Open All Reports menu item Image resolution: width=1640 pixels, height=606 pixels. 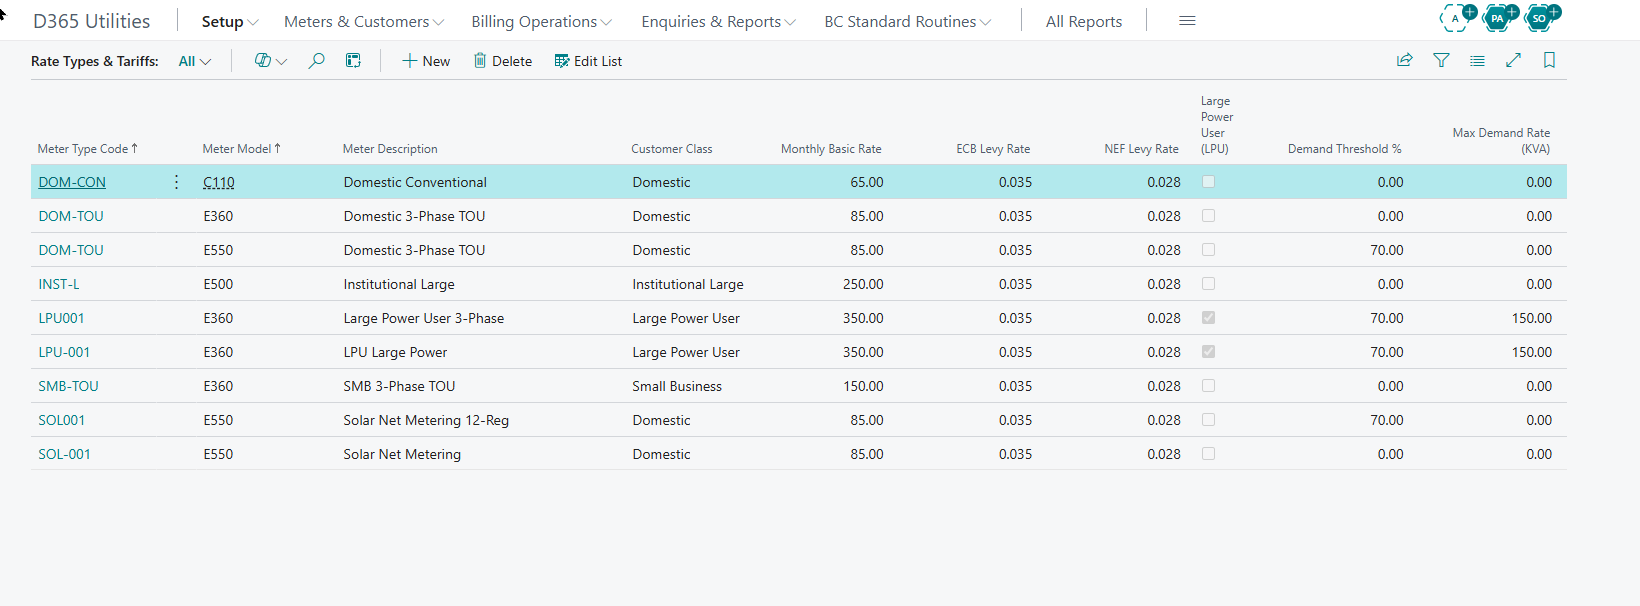[x=1084, y=22]
